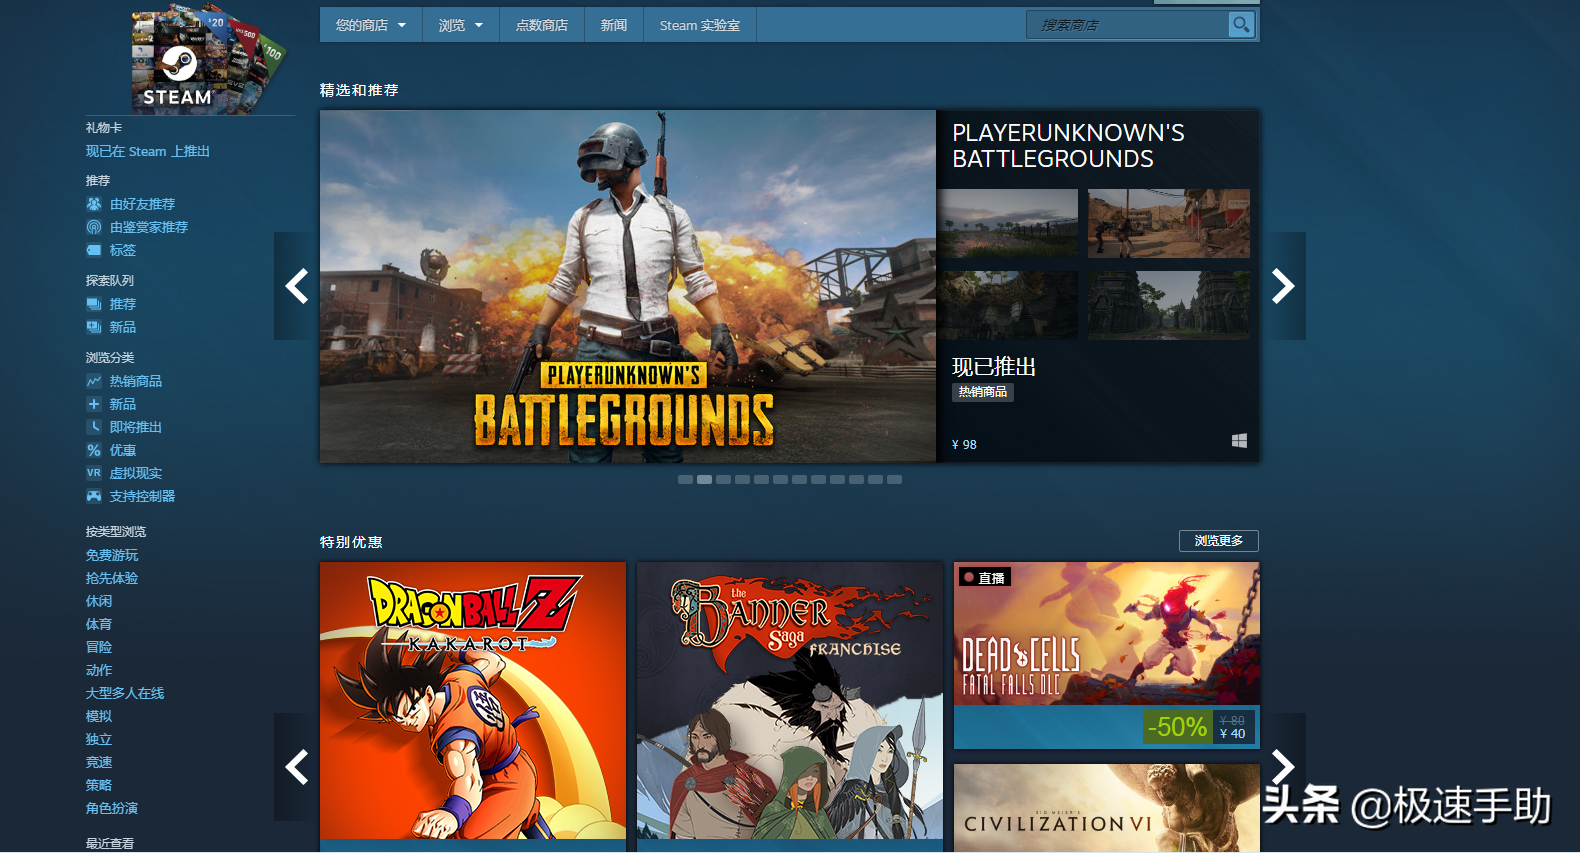Click the 热销商品 tag on PUBG panel
The height and width of the screenshot is (853, 1580).
(983, 392)
